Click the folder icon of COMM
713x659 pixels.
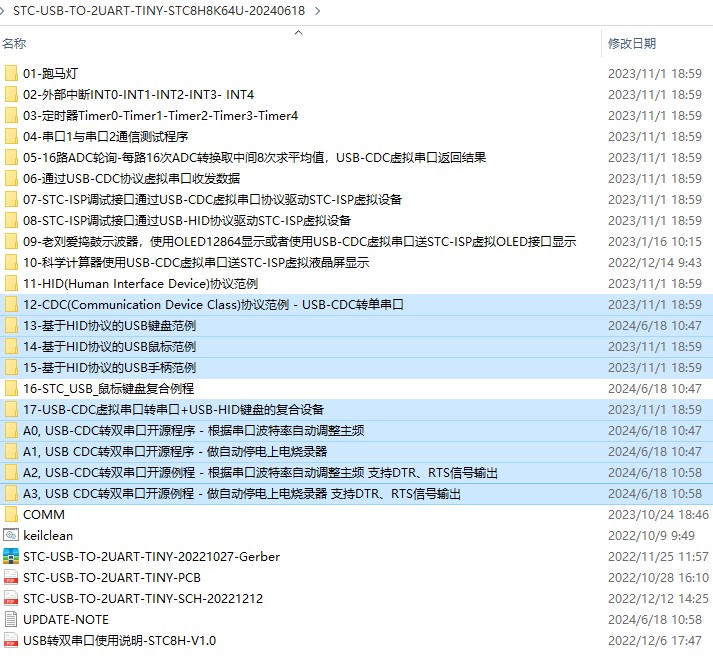click(x=11, y=514)
